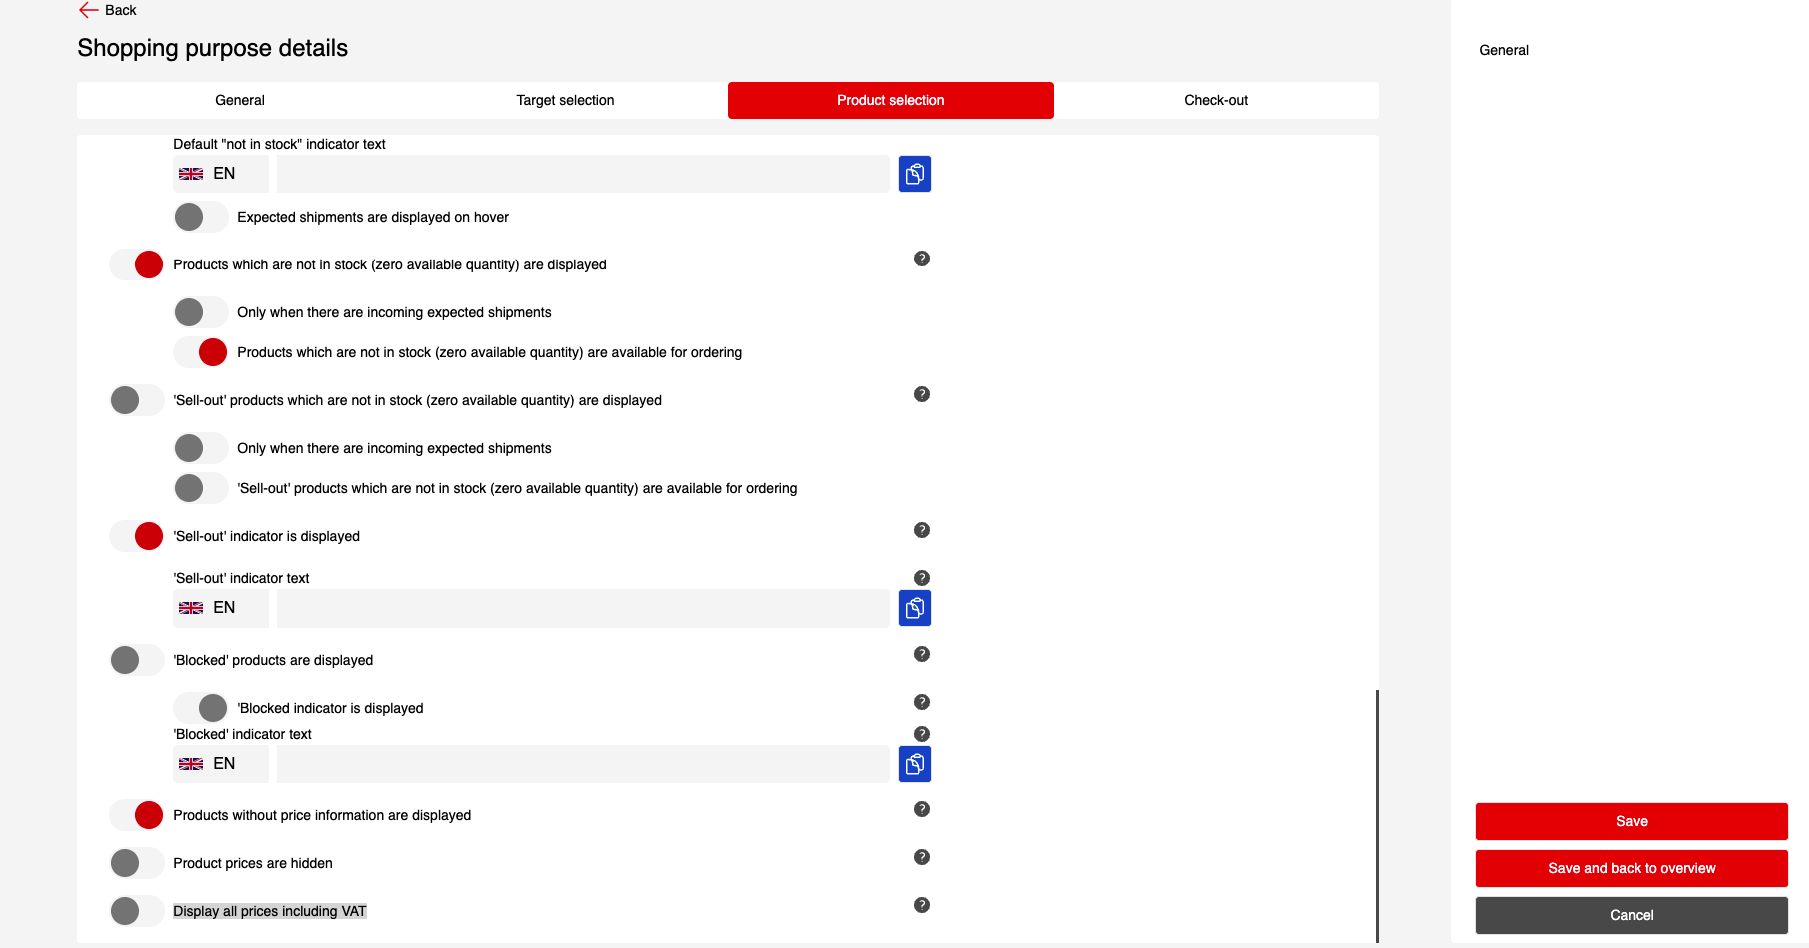
Task: Toggle 'Blocked' products are displayed switch
Action: (x=137, y=660)
